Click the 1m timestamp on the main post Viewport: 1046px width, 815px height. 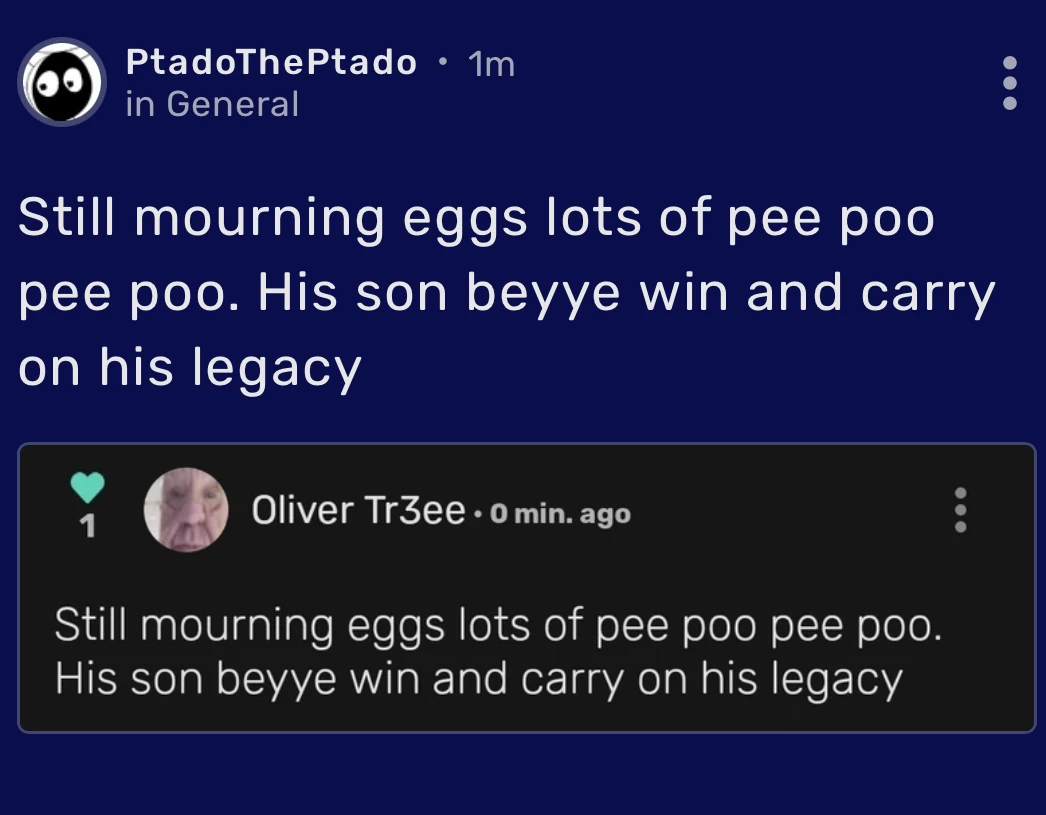point(489,62)
